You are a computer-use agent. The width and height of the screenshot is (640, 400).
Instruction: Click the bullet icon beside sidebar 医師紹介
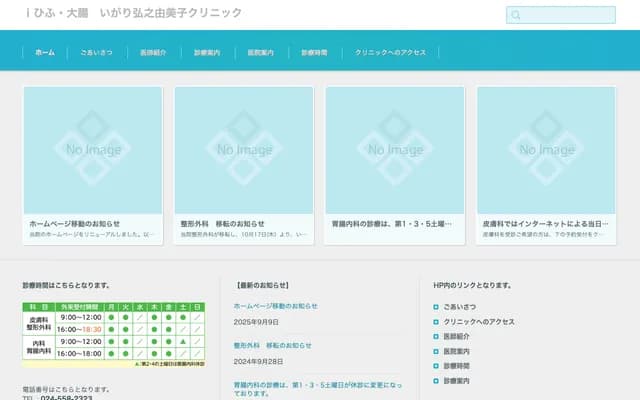click(436, 336)
